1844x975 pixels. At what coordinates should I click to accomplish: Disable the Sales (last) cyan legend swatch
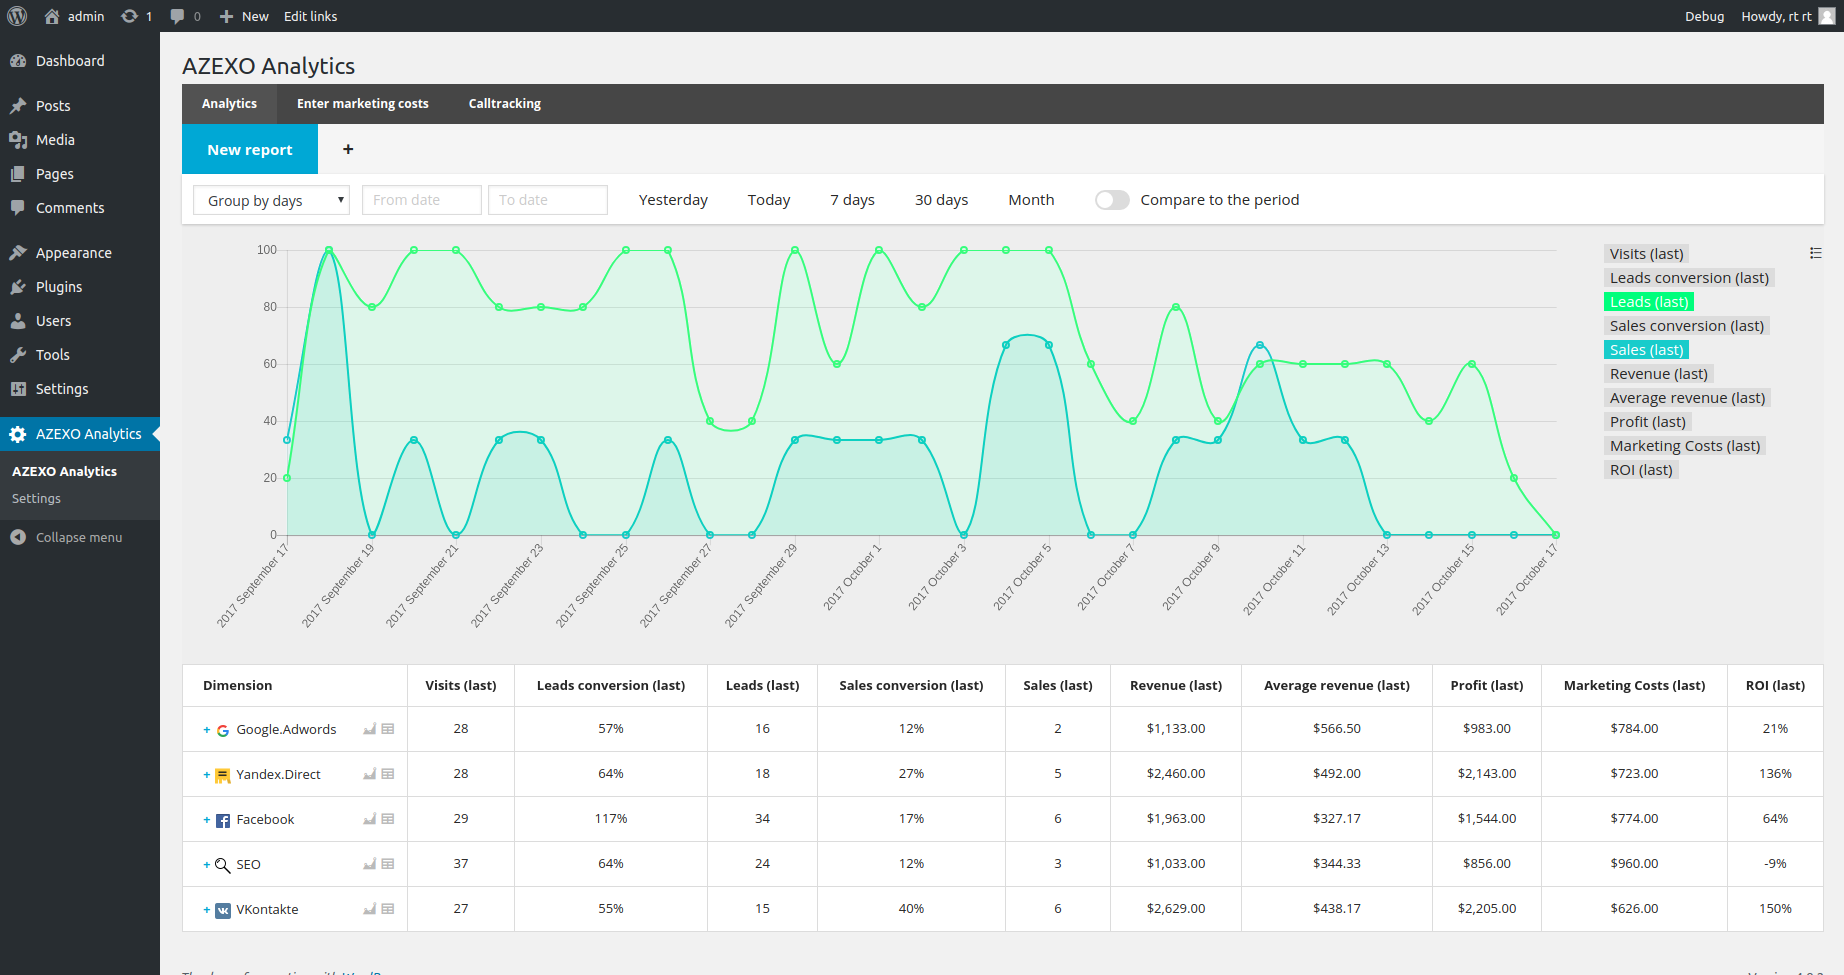click(x=1646, y=350)
